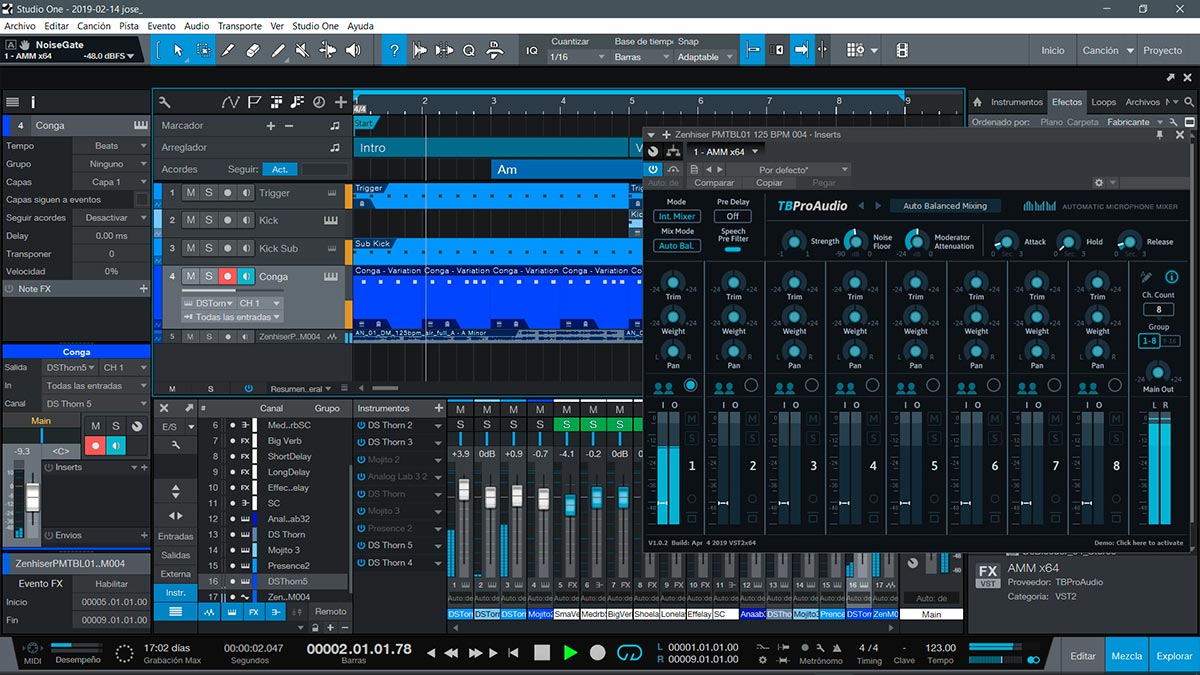This screenshot has width=1200, height=675.
Task: Select the Paint pencil tool
Action: 277,50
